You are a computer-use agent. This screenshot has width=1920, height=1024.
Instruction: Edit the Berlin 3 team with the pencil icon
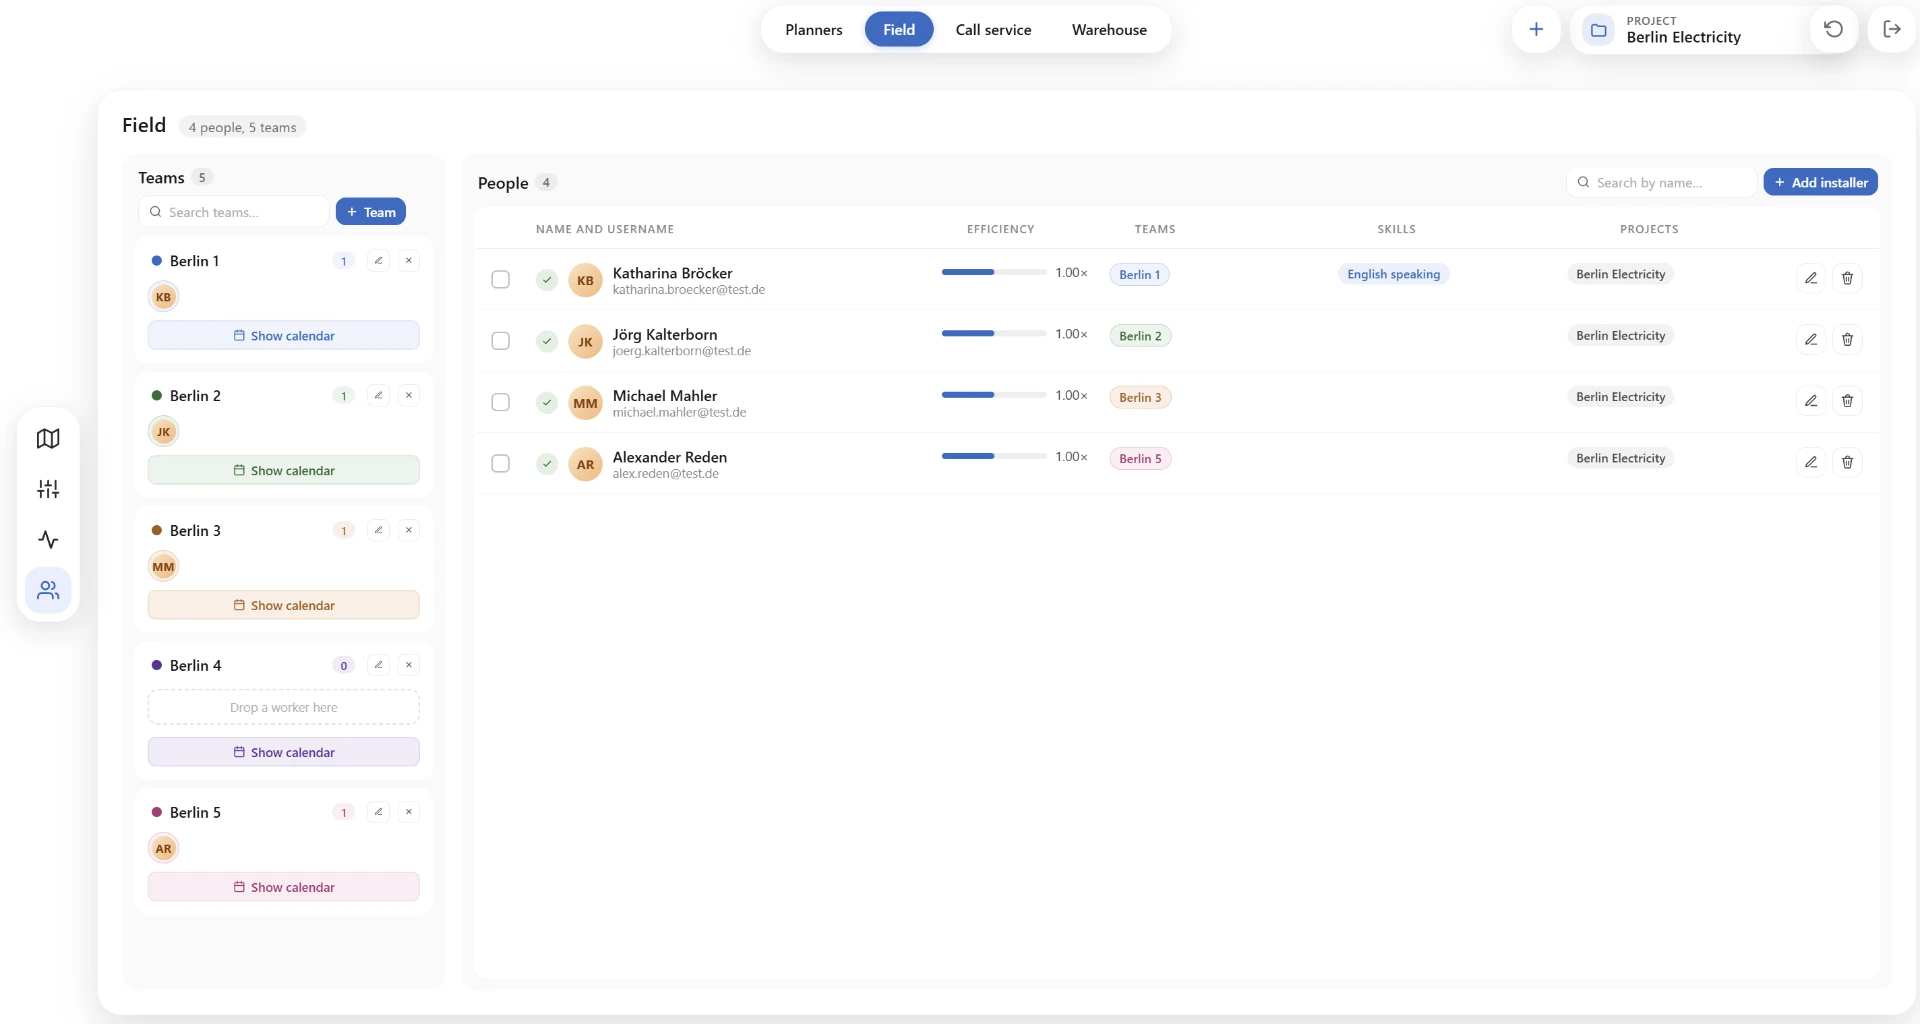378,530
